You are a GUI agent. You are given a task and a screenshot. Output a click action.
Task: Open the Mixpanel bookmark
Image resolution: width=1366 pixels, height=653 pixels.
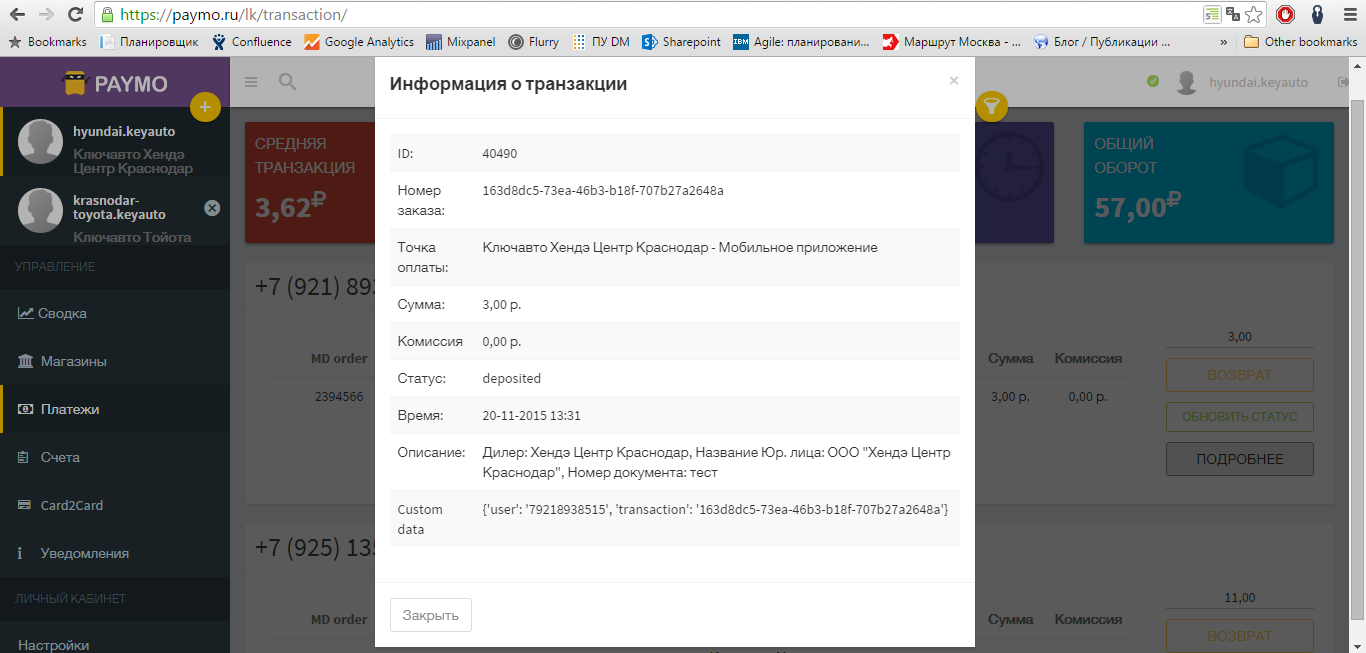[461, 42]
